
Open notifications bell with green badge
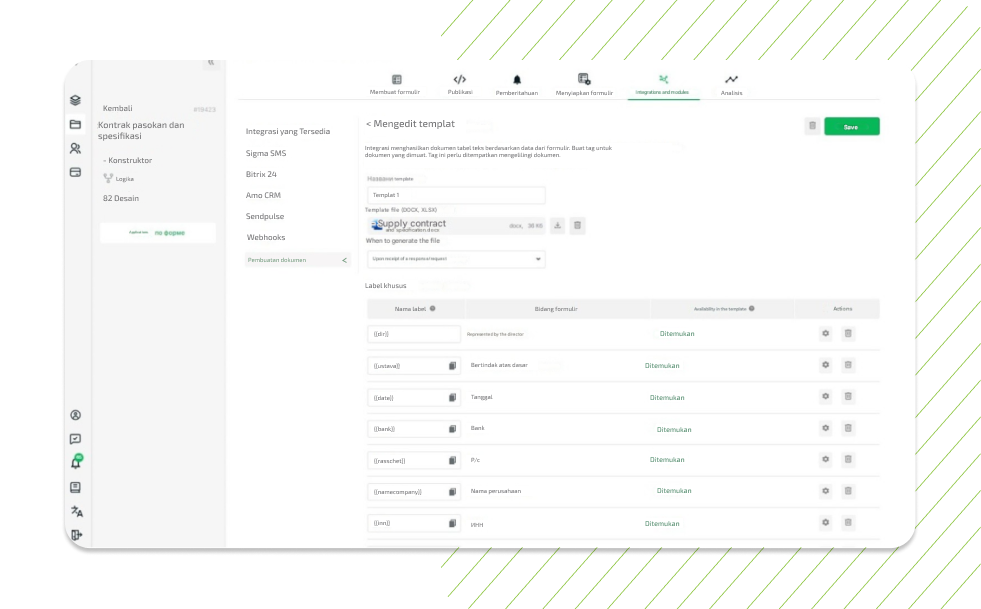76,462
